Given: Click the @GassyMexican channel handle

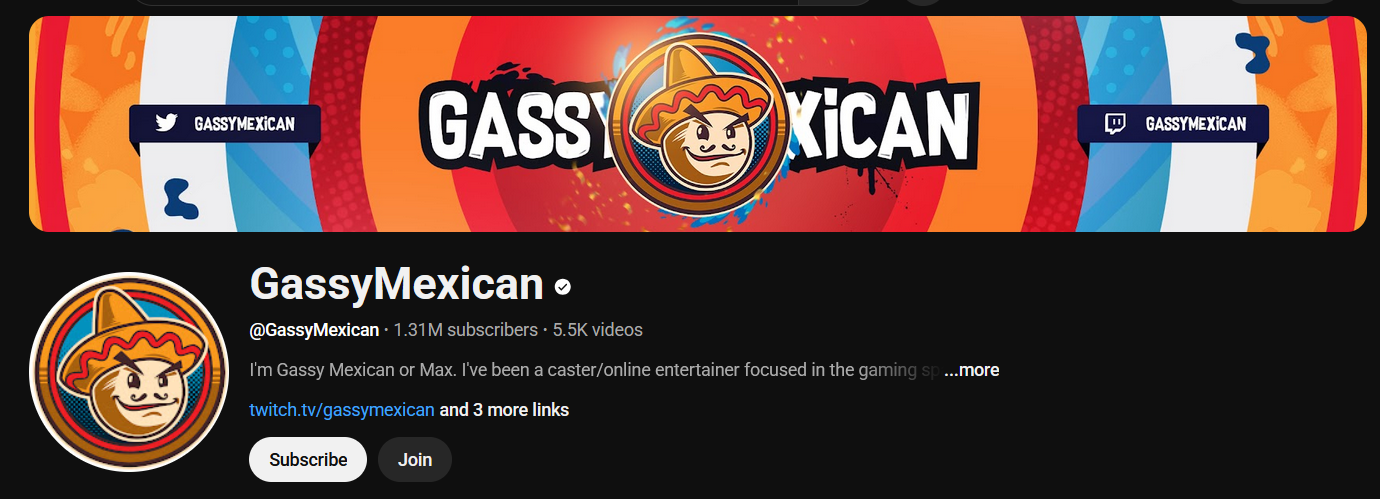Looking at the screenshot, I should click(314, 330).
